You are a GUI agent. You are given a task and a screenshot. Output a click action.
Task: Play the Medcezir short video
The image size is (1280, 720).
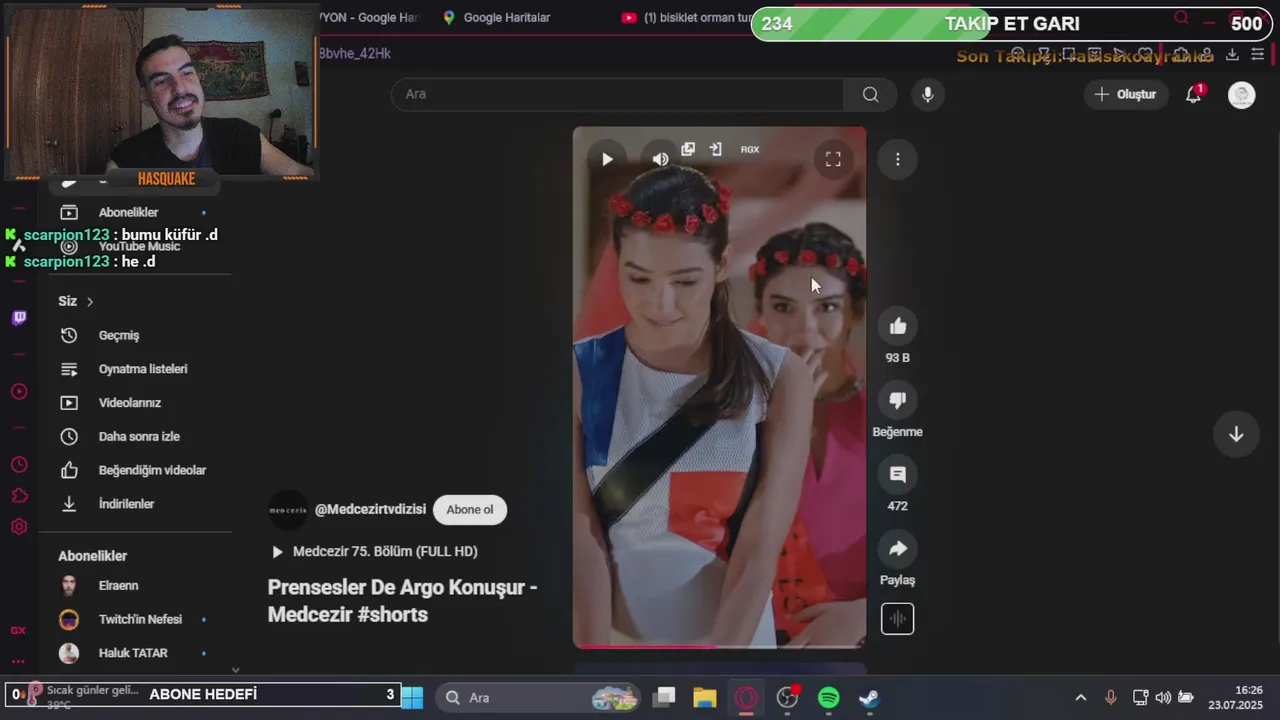[607, 159]
